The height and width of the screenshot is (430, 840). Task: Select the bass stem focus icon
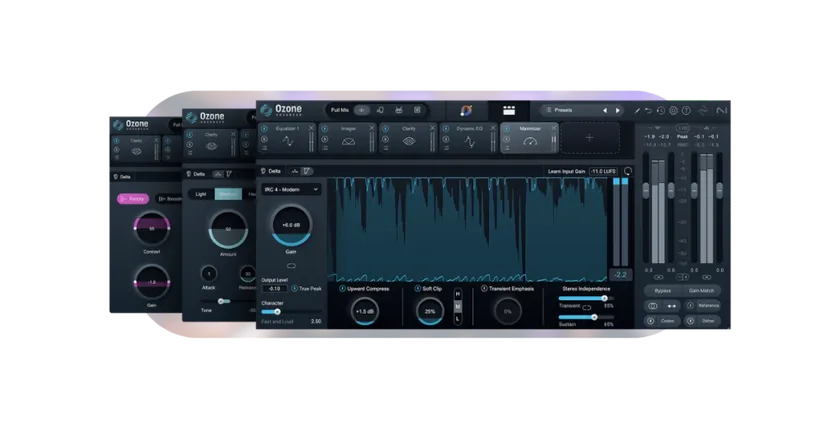417,110
